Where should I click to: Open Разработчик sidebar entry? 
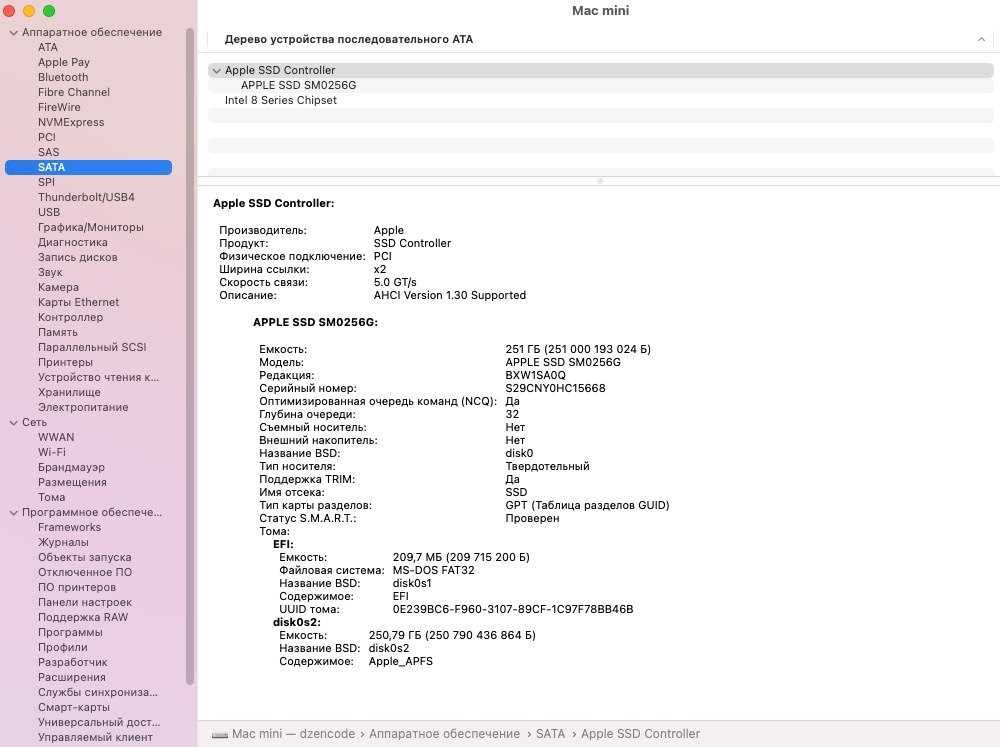[x=73, y=662]
